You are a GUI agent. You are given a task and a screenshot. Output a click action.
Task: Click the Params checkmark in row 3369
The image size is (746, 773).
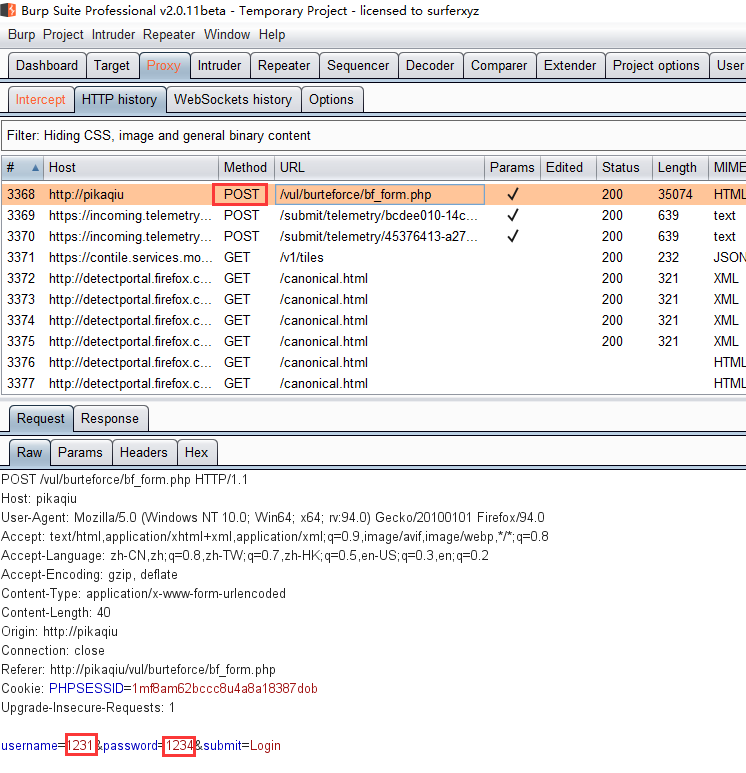click(513, 215)
